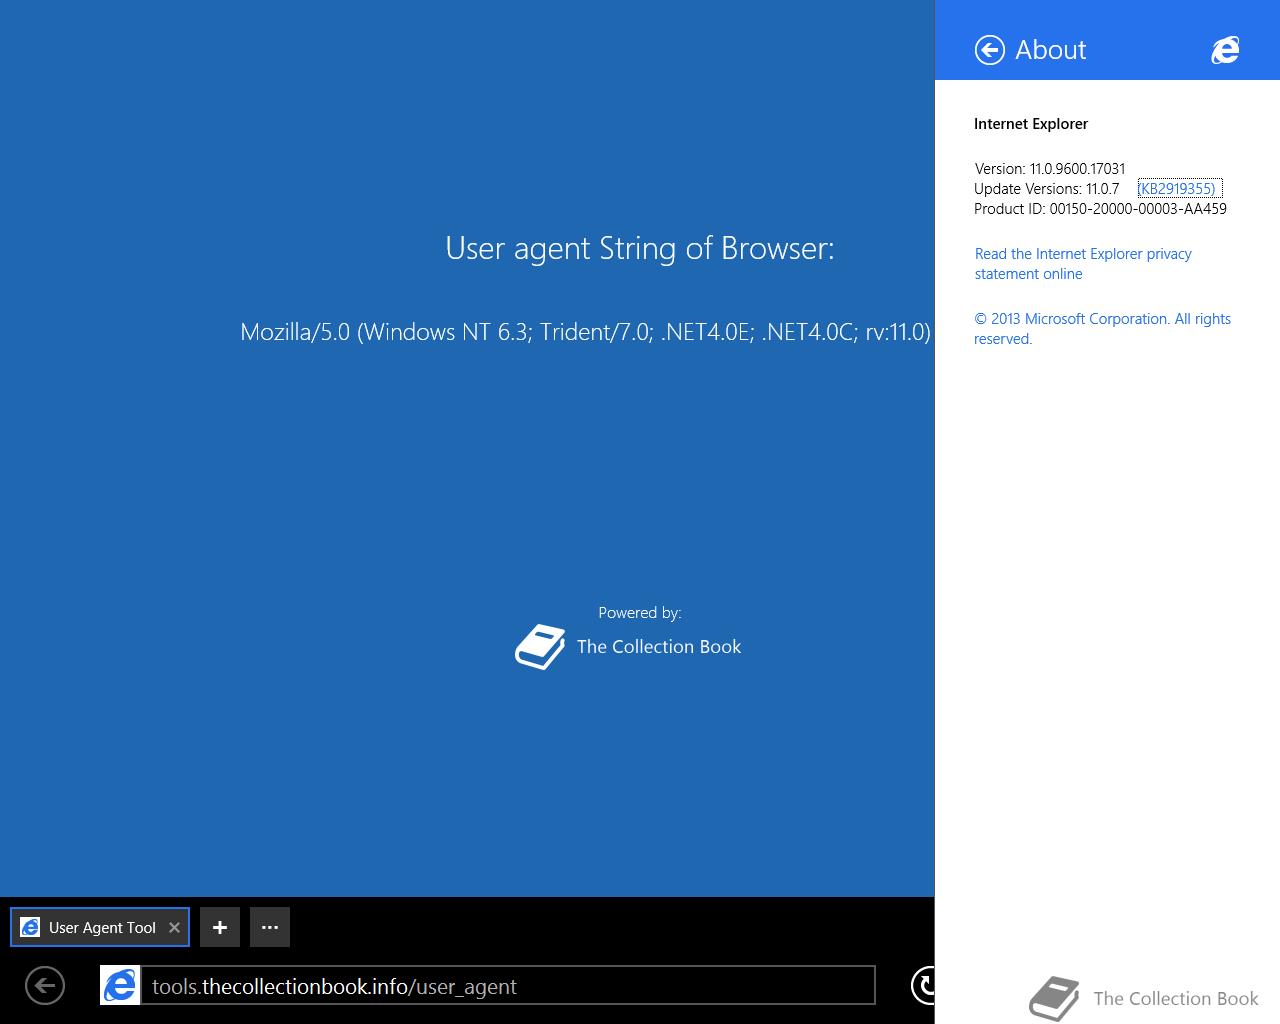Click the 'About' panel heading
This screenshot has height=1024, width=1280.
click(1050, 50)
